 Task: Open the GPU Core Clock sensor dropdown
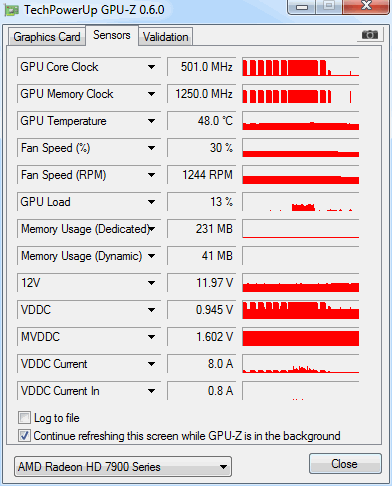151,67
